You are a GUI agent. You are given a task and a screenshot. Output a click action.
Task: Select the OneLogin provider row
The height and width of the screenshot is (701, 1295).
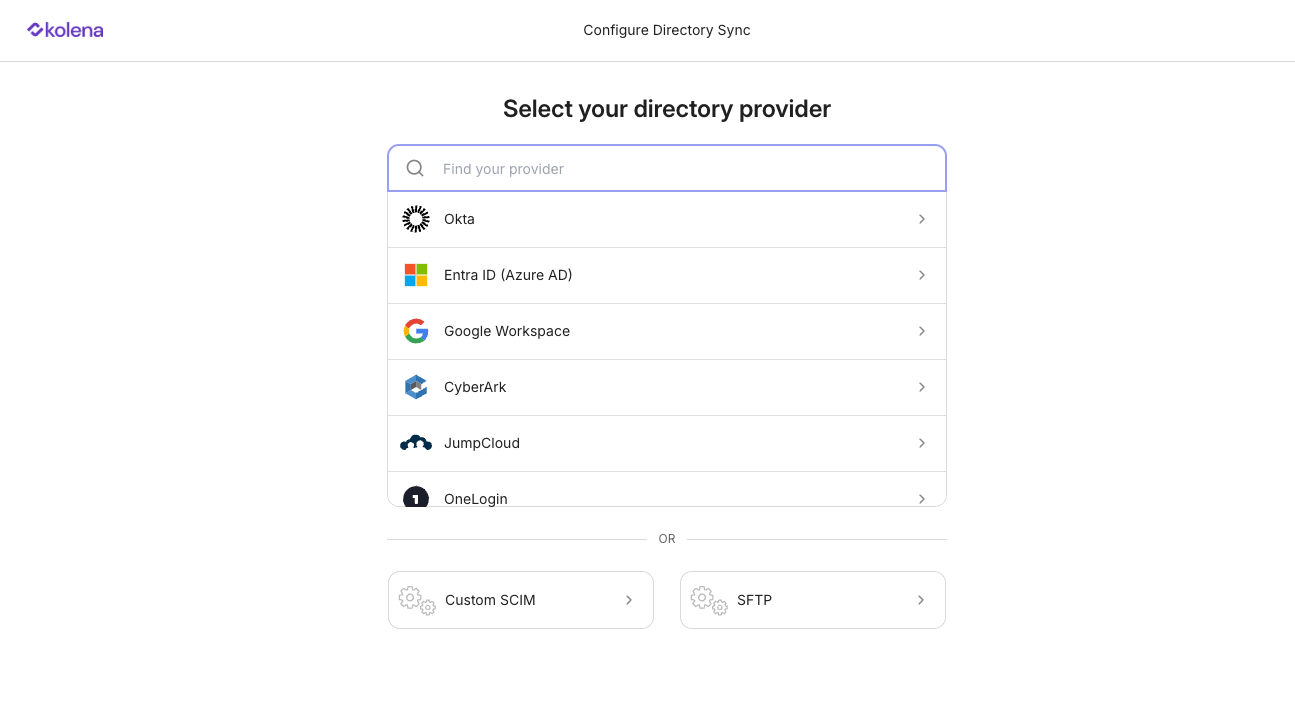click(x=667, y=497)
